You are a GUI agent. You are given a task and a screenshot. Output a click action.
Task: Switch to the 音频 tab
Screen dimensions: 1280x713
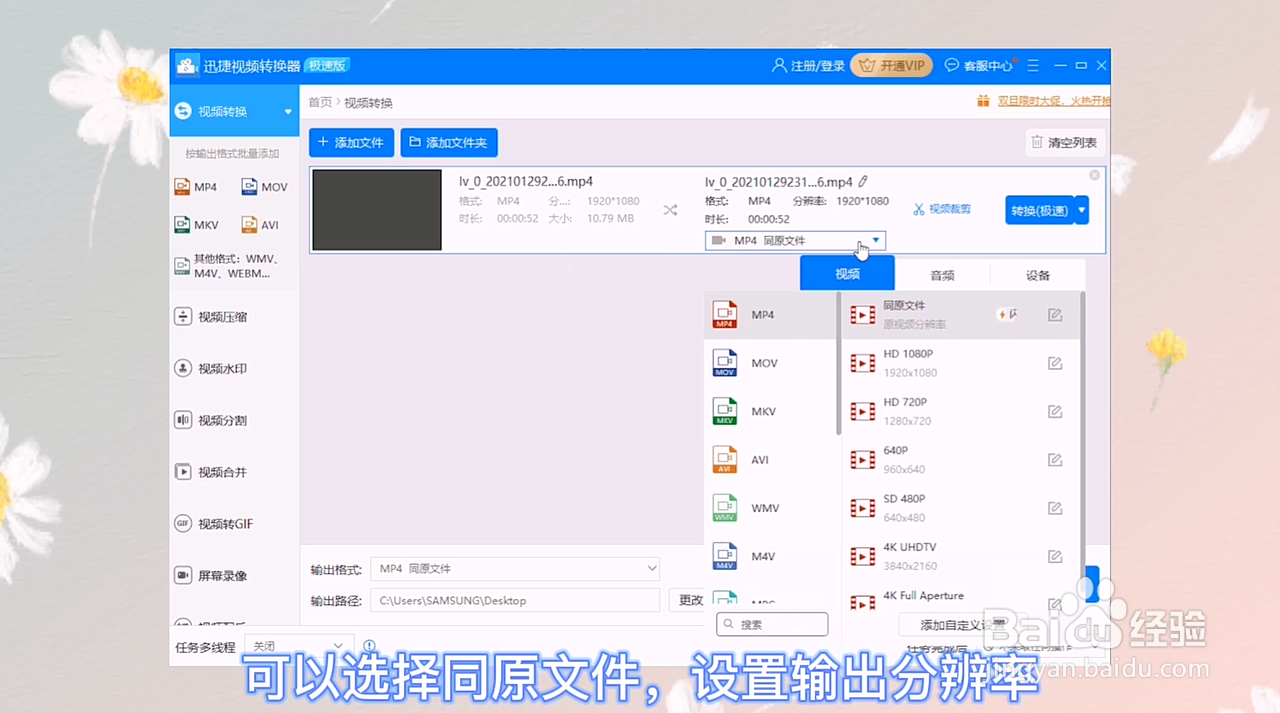(x=942, y=275)
